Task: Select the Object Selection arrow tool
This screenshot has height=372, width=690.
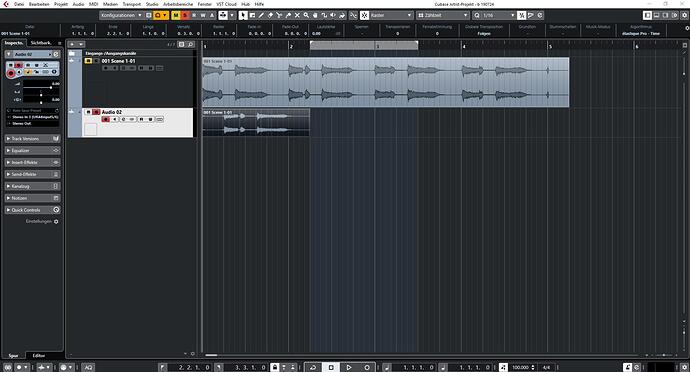Action: point(243,15)
